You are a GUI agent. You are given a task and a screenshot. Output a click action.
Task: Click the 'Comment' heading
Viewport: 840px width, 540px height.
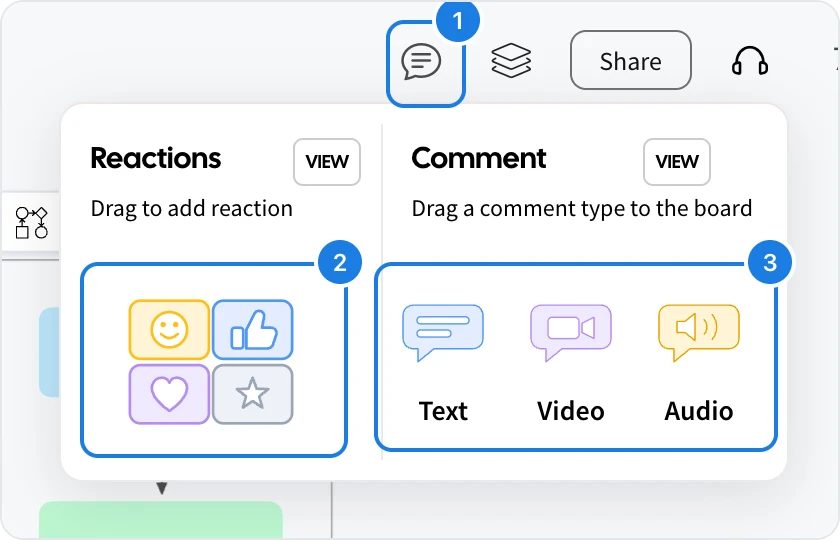pos(479,158)
